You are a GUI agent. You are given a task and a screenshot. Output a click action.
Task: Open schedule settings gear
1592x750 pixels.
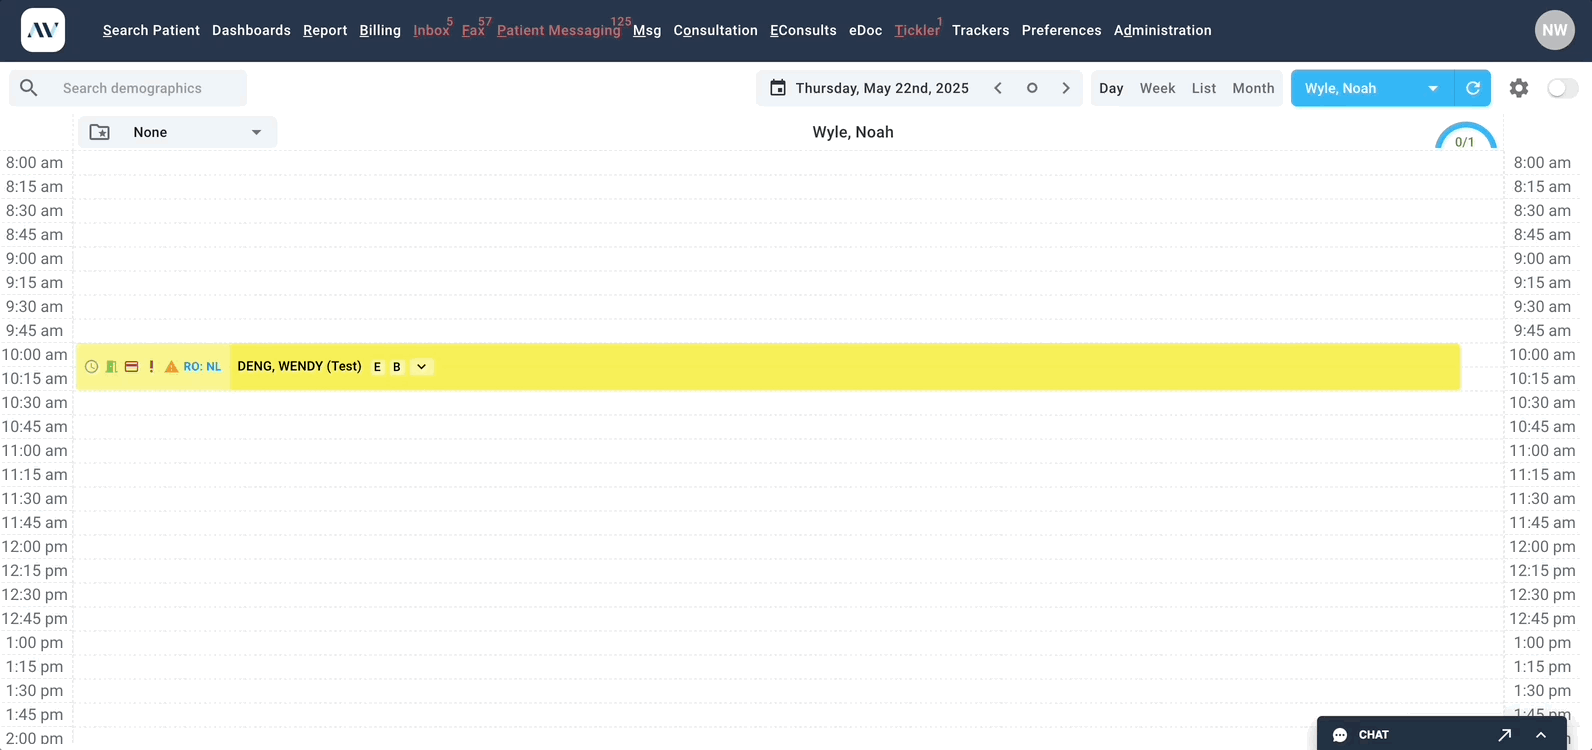tap(1519, 88)
